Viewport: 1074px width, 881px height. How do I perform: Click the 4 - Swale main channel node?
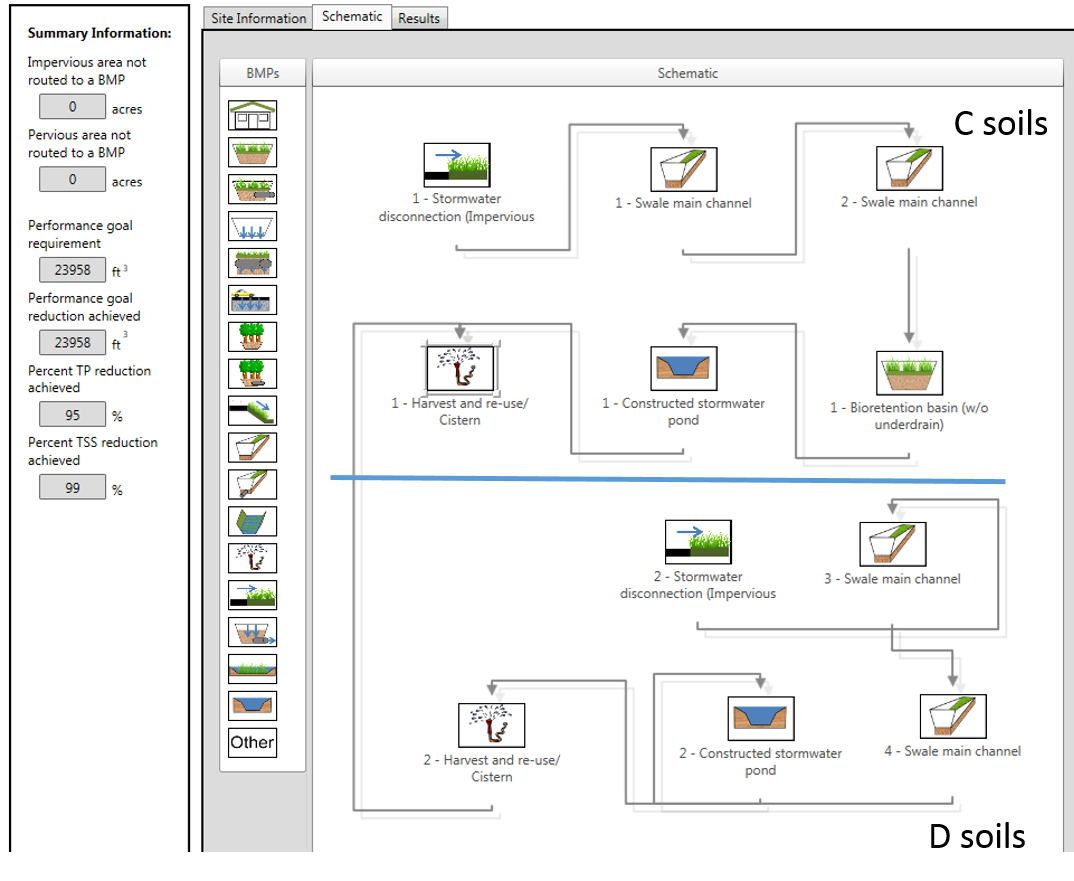tap(952, 717)
